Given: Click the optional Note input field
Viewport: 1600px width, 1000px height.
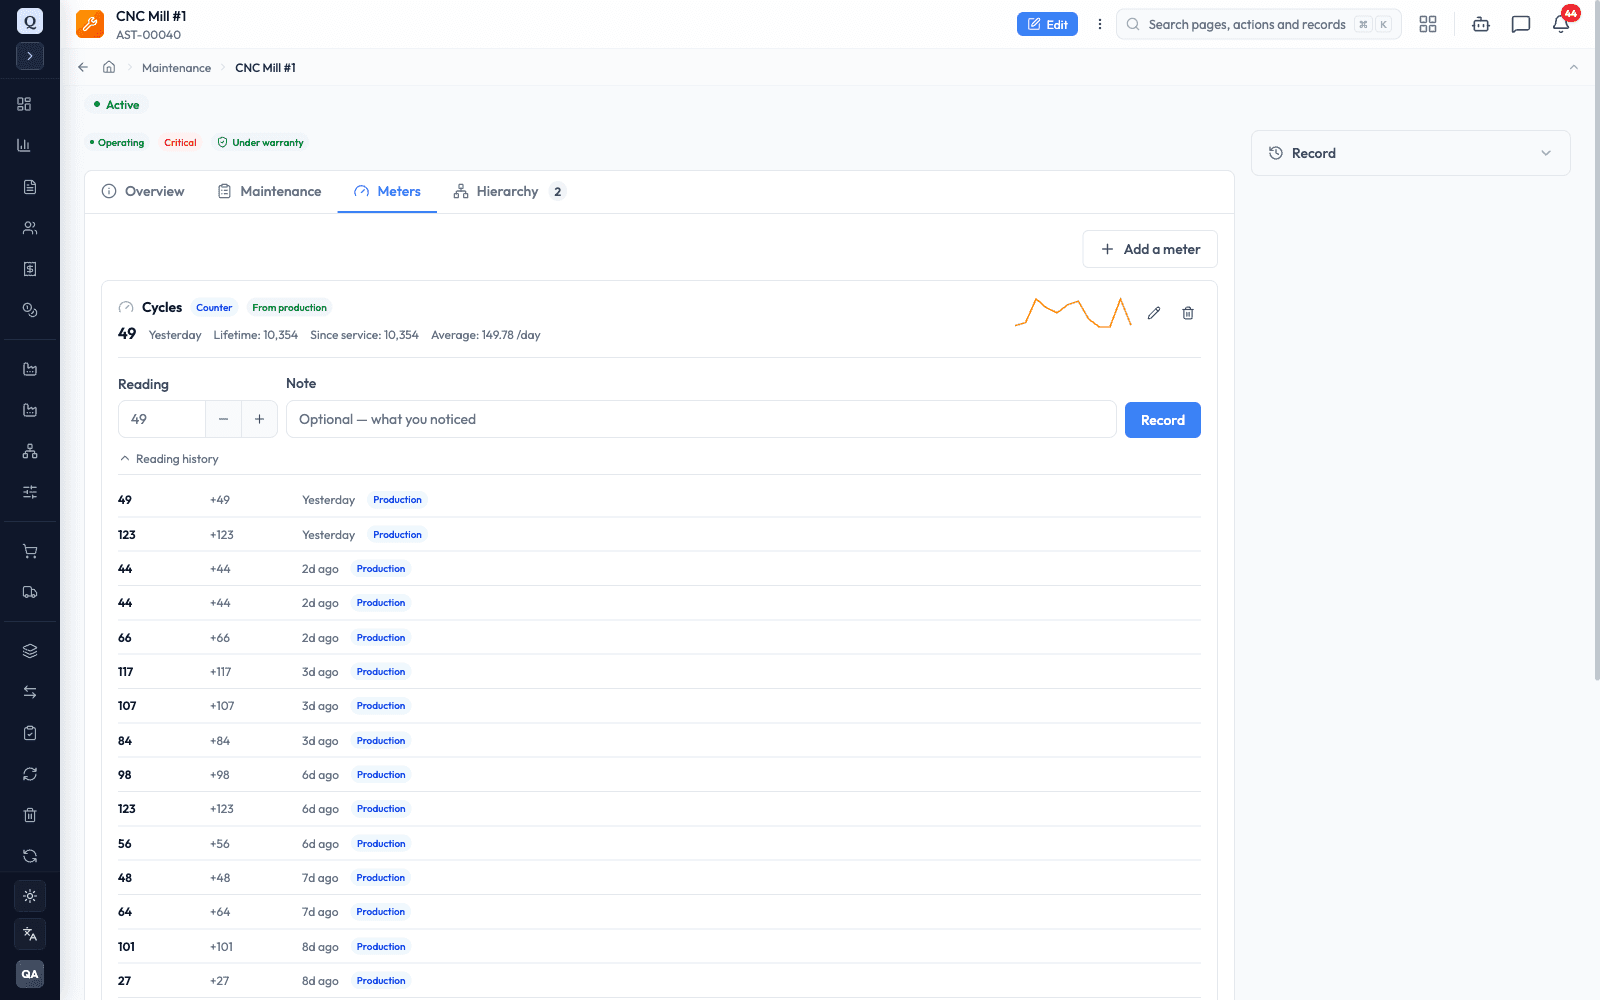Looking at the screenshot, I should pyautogui.click(x=701, y=419).
